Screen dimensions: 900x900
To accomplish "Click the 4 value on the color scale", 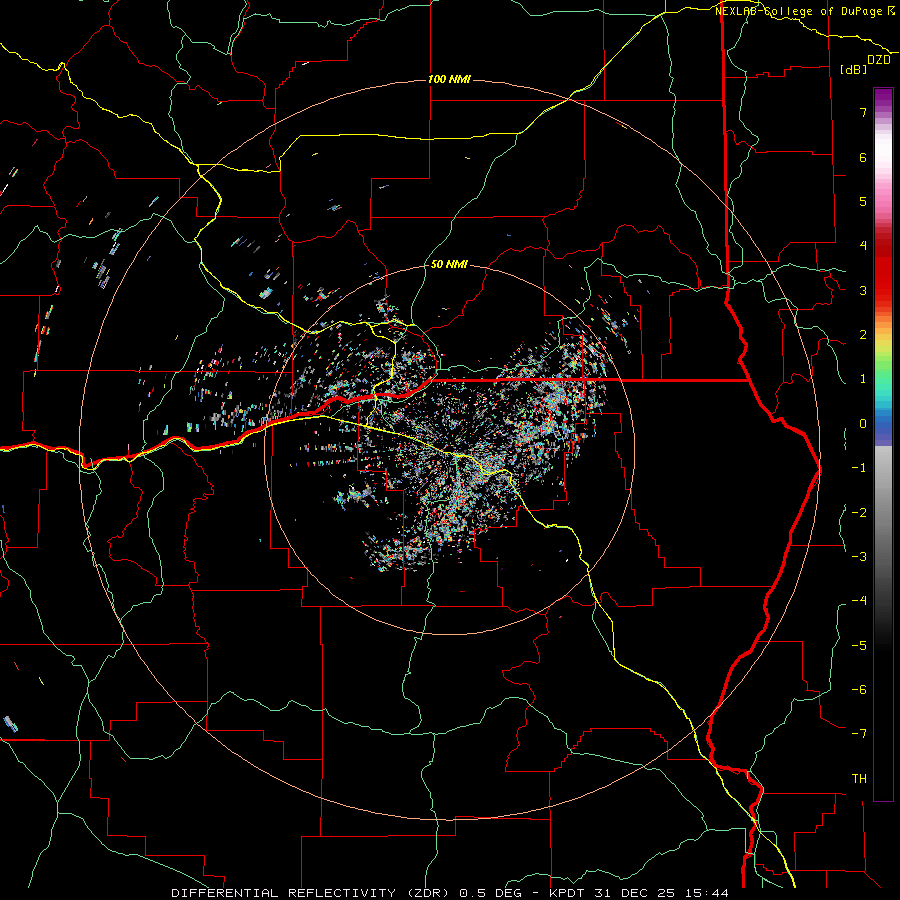I will pos(863,246).
